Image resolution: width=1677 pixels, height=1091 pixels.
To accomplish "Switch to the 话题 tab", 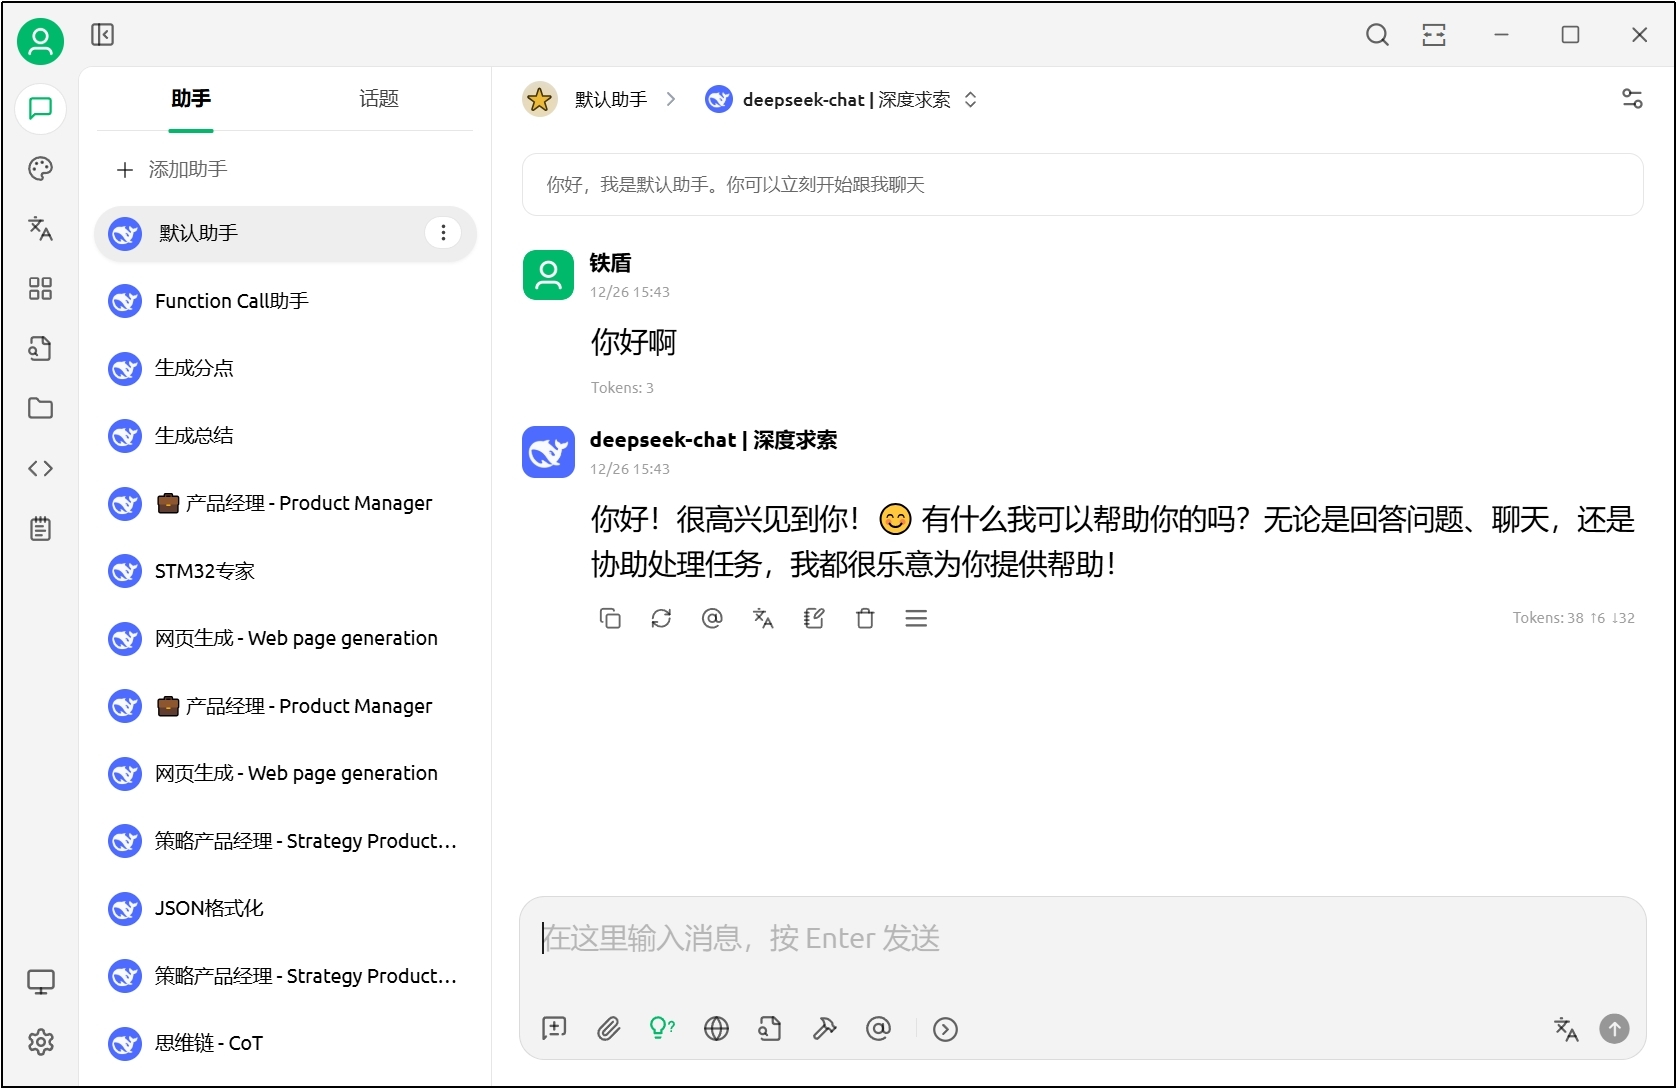I will (379, 99).
